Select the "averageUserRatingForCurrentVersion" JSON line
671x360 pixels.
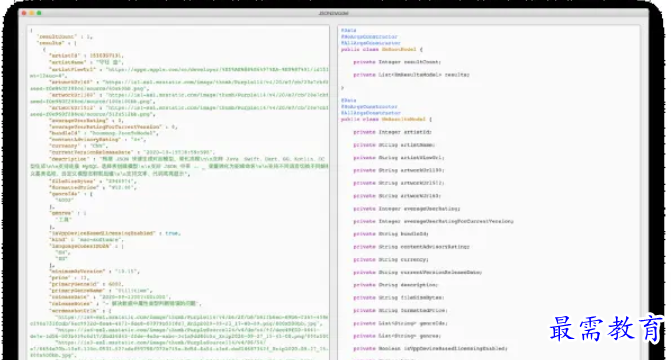(x=113, y=127)
